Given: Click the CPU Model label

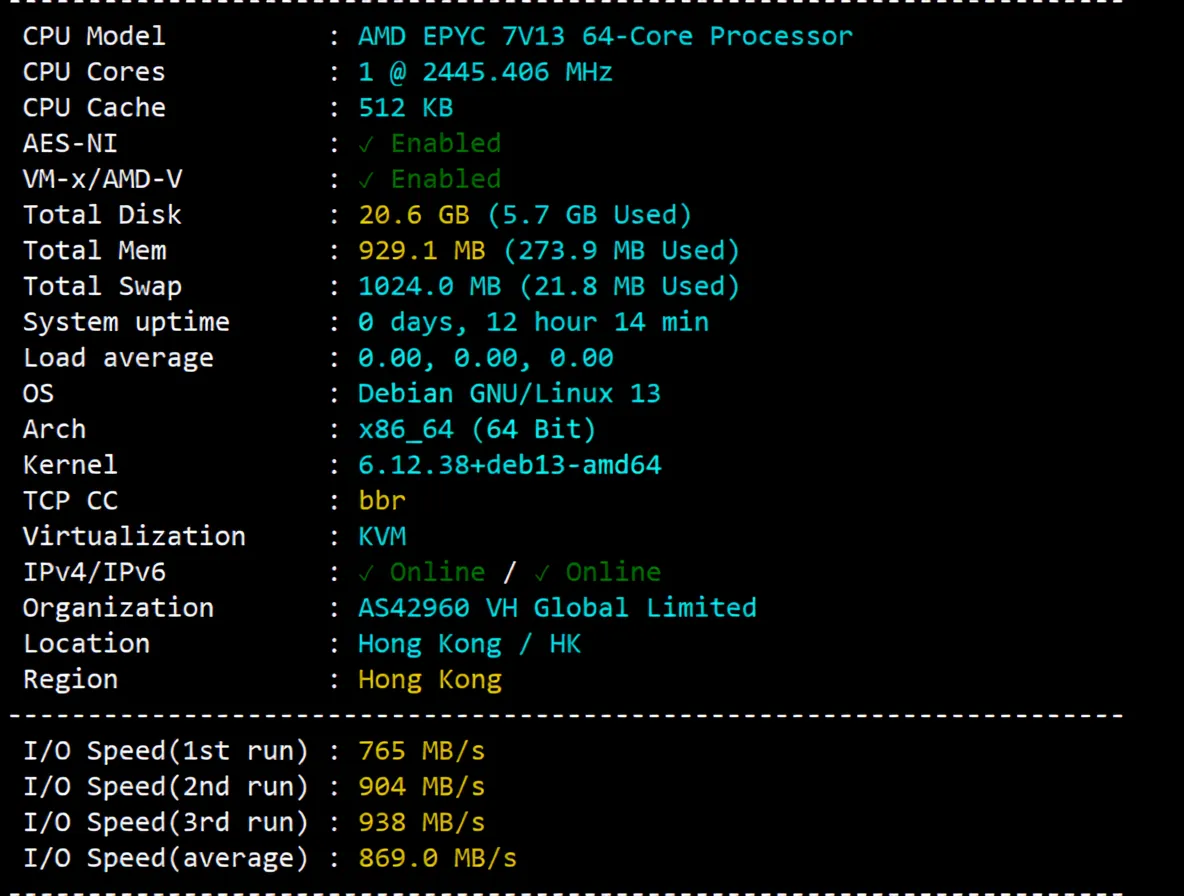Looking at the screenshot, I should click(94, 36).
